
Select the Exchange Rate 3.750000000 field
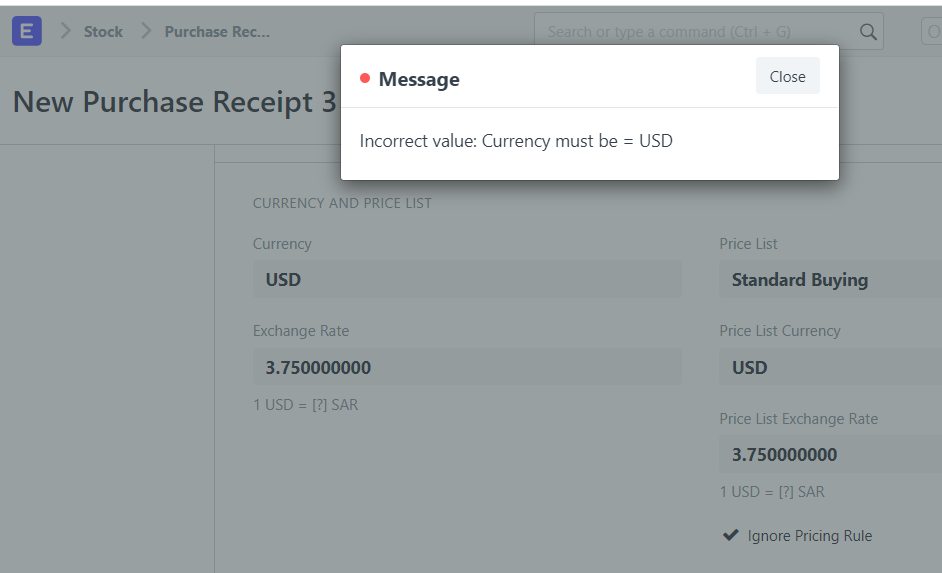467,367
